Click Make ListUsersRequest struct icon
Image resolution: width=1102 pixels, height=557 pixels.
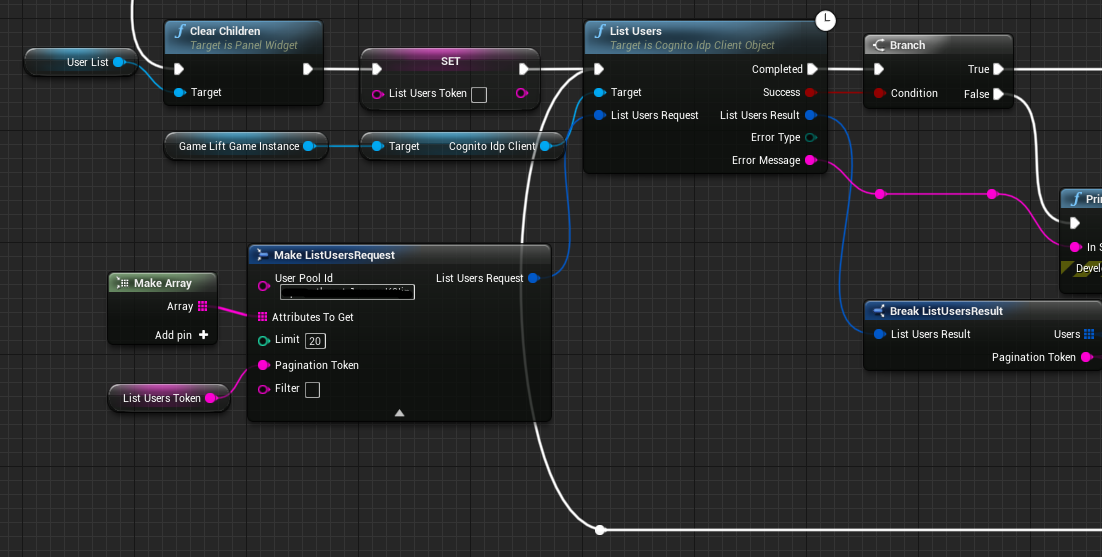point(262,255)
